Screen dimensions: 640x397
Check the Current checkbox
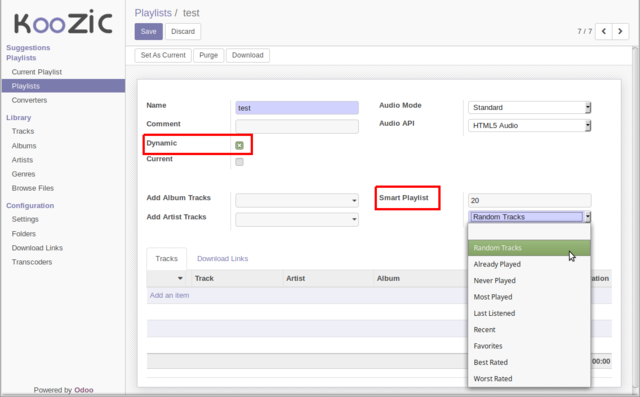(239, 162)
